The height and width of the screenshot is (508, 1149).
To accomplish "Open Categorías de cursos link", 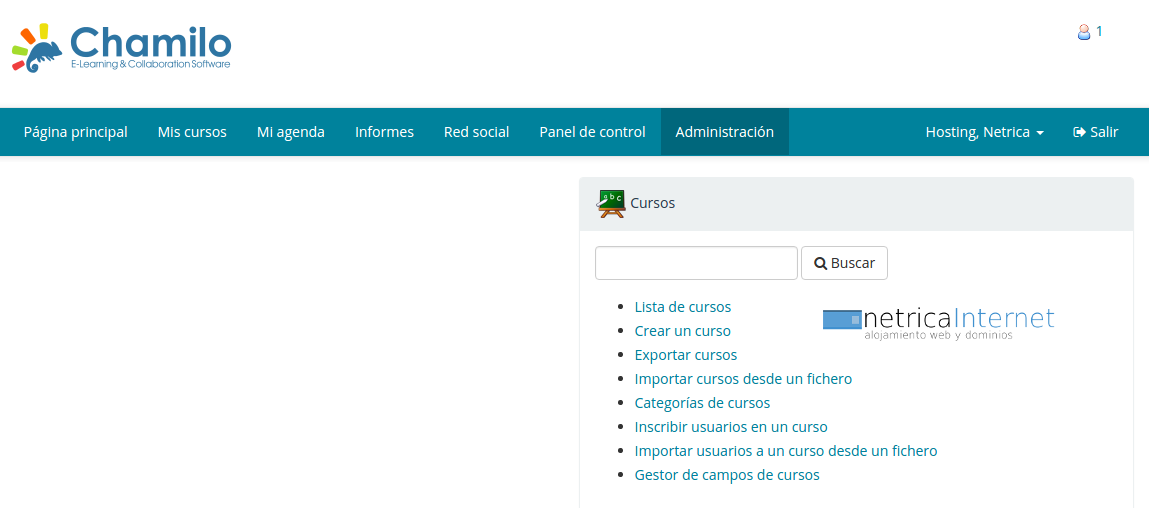I will 702,403.
